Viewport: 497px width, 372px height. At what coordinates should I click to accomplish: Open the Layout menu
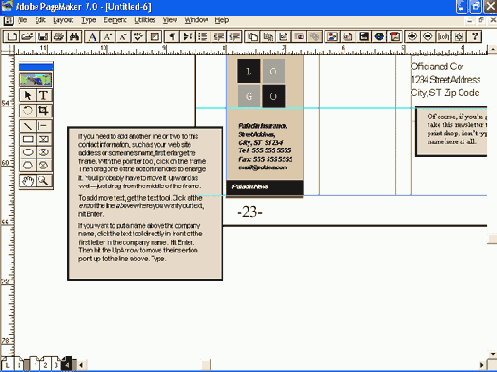click(x=63, y=20)
